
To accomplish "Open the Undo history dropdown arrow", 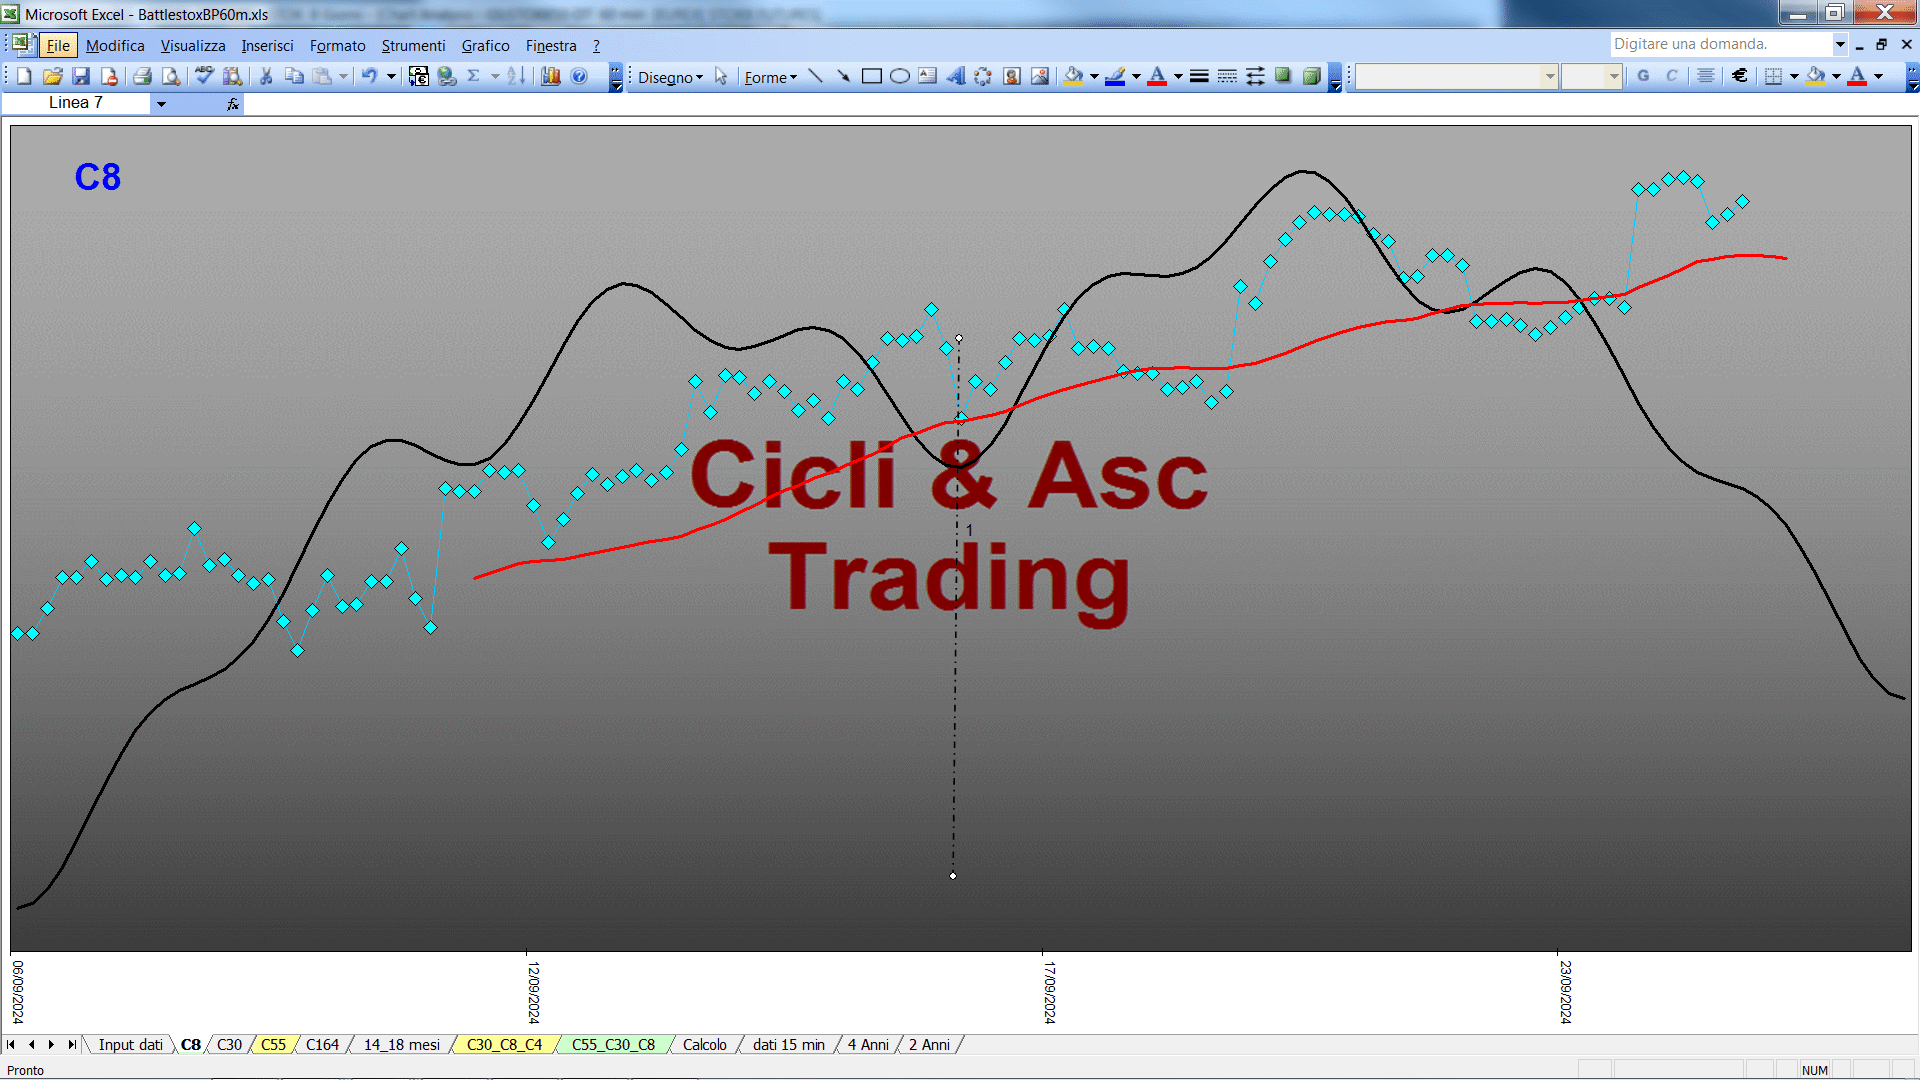I will click(391, 76).
